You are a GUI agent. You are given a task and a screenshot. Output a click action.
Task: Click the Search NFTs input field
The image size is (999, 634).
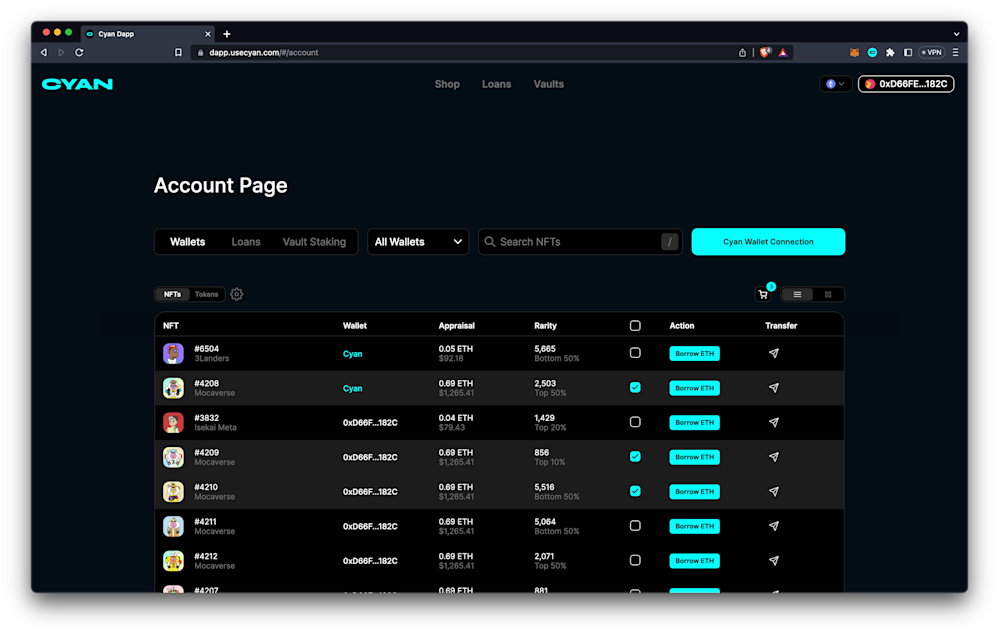pos(580,241)
